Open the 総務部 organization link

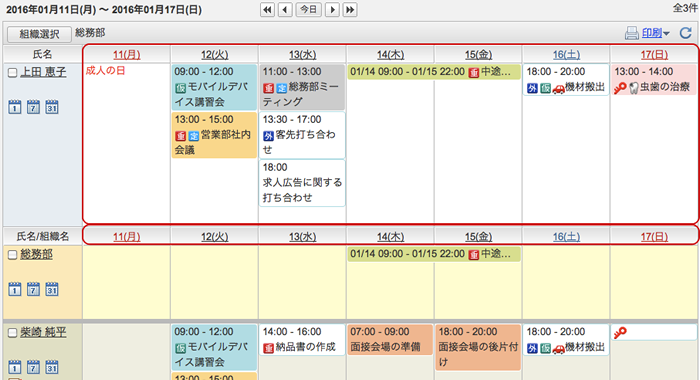tap(37, 254)
